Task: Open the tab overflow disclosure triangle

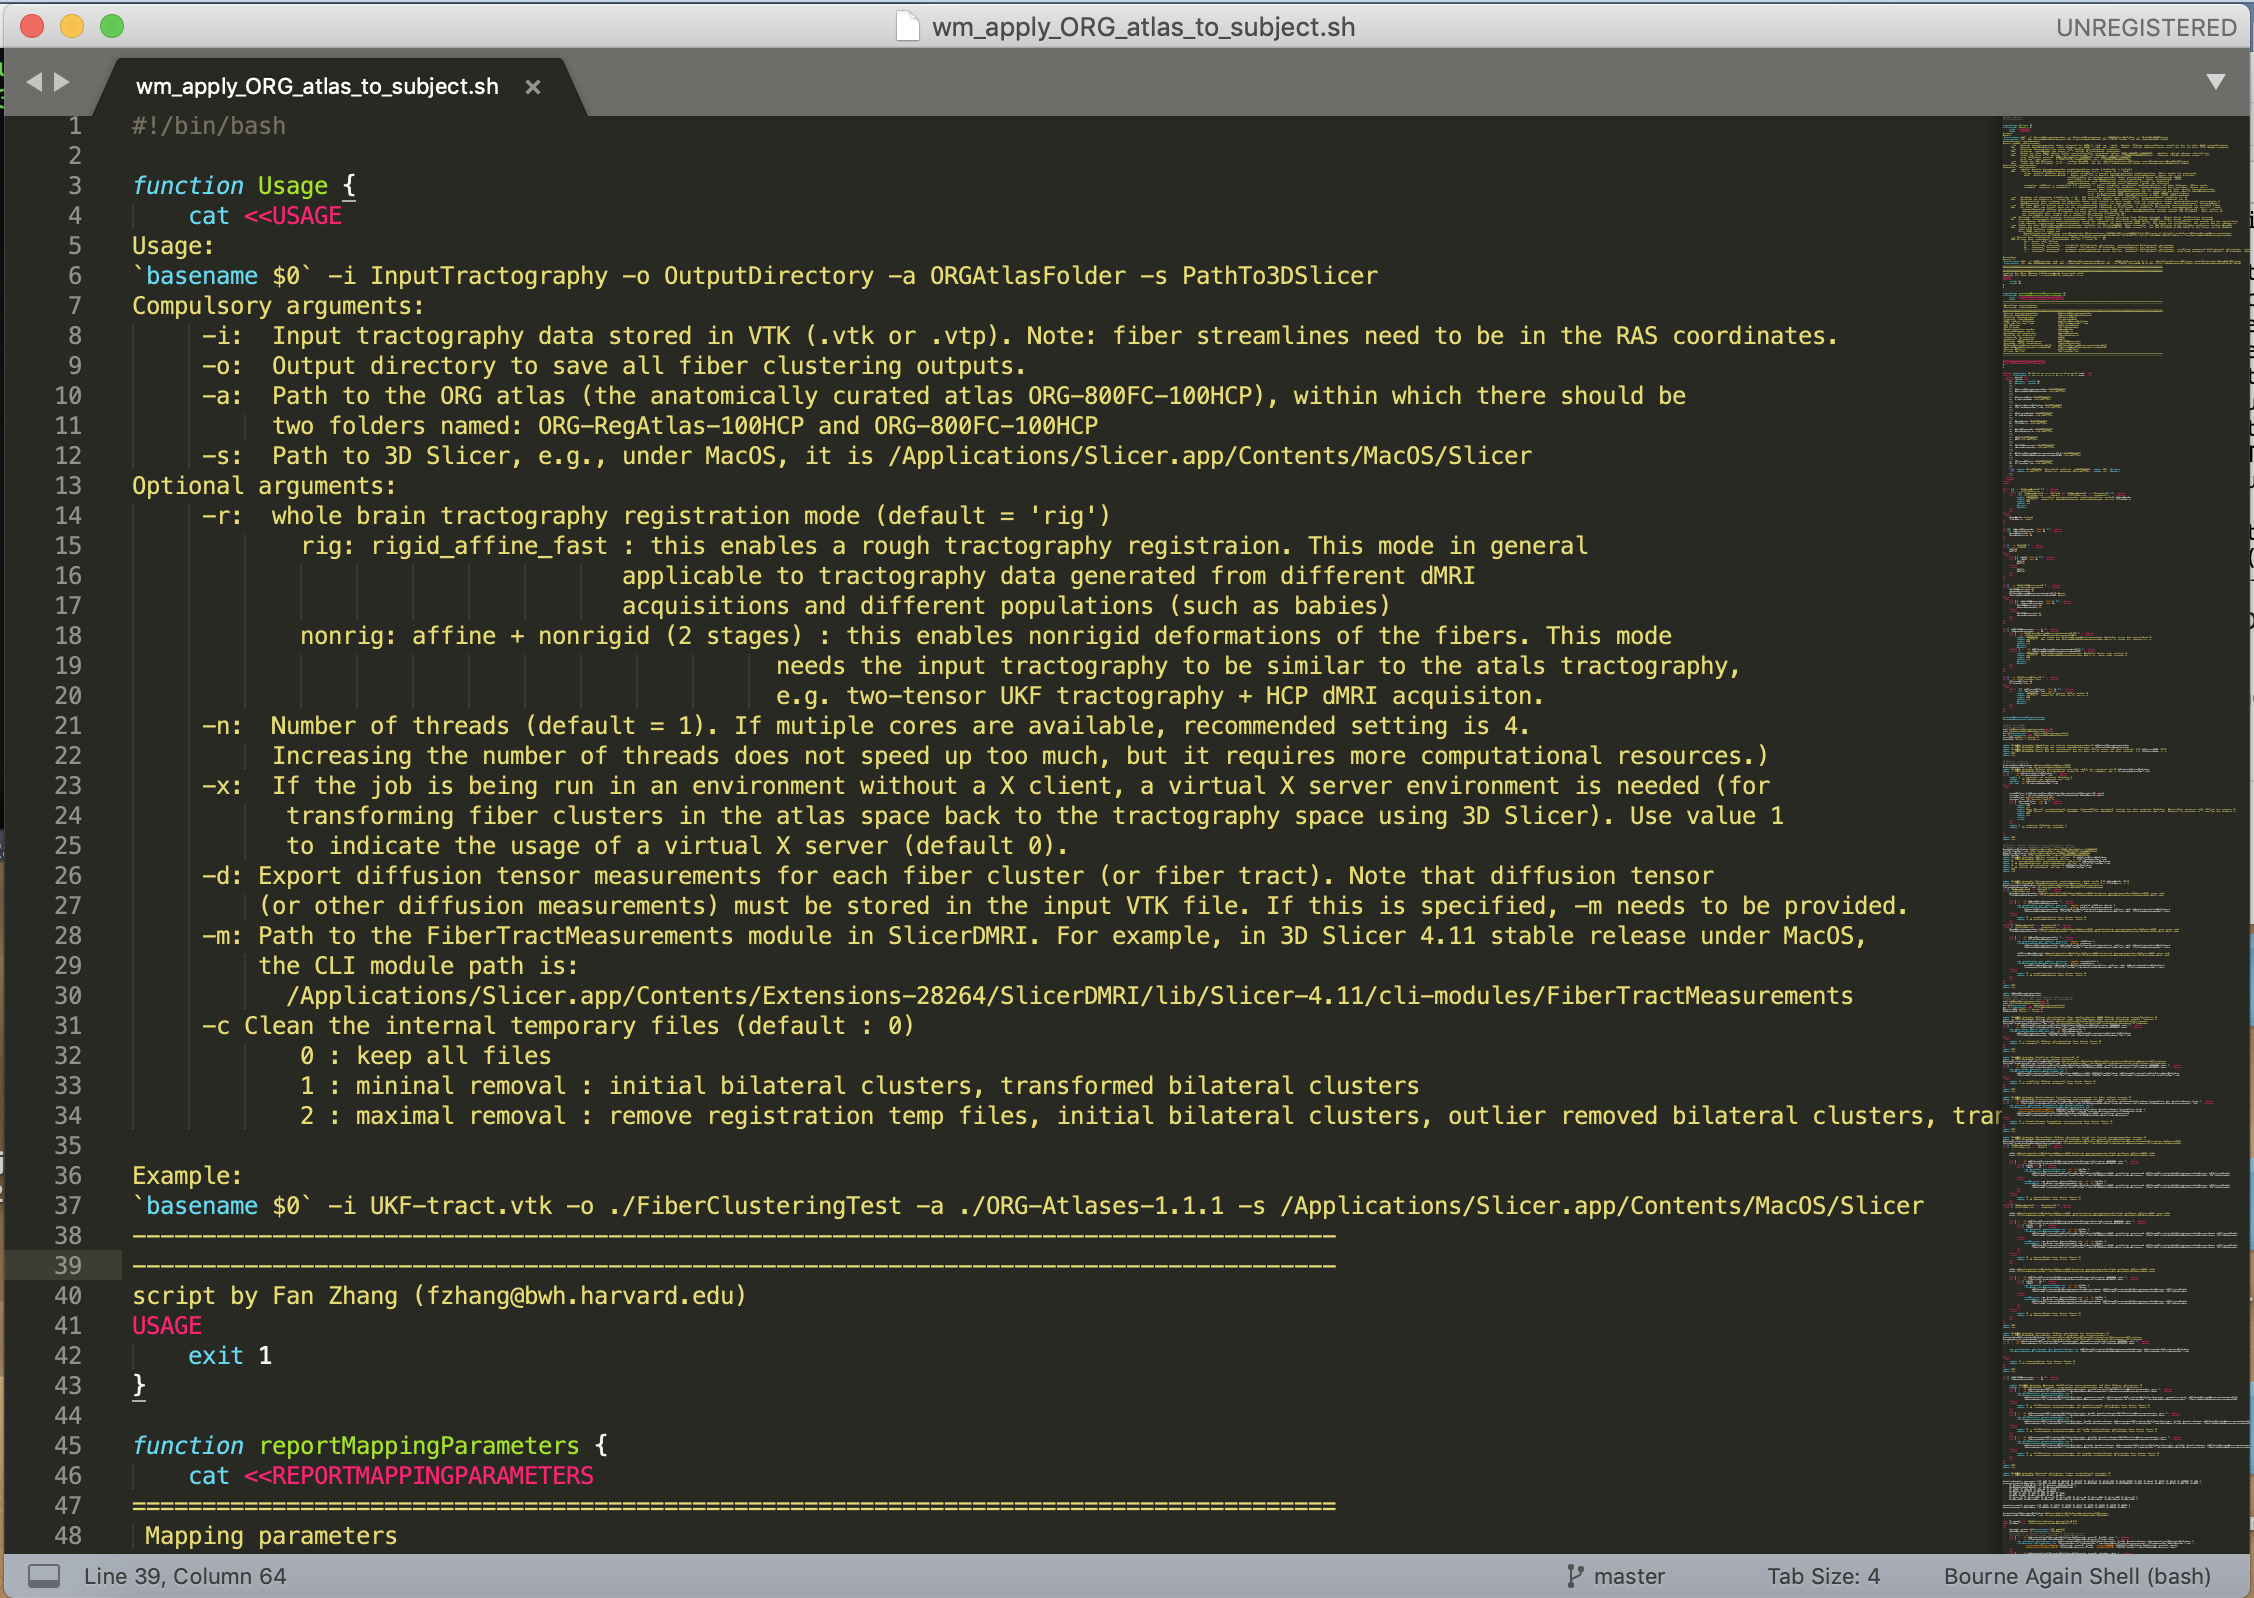Action: click(x=2218, y=82)
